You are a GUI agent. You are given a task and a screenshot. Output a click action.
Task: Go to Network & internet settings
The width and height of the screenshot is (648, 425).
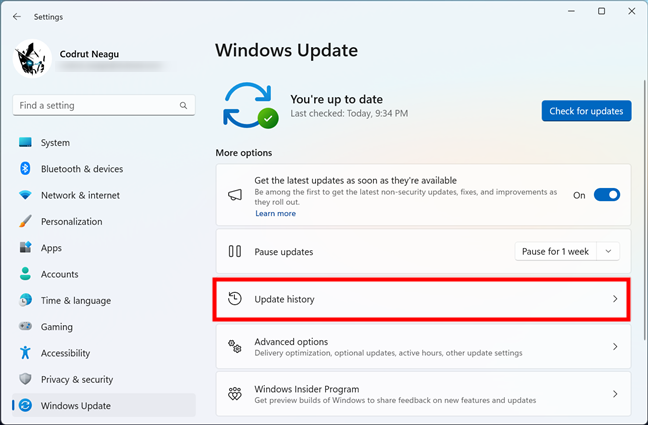tap(80, 195)
